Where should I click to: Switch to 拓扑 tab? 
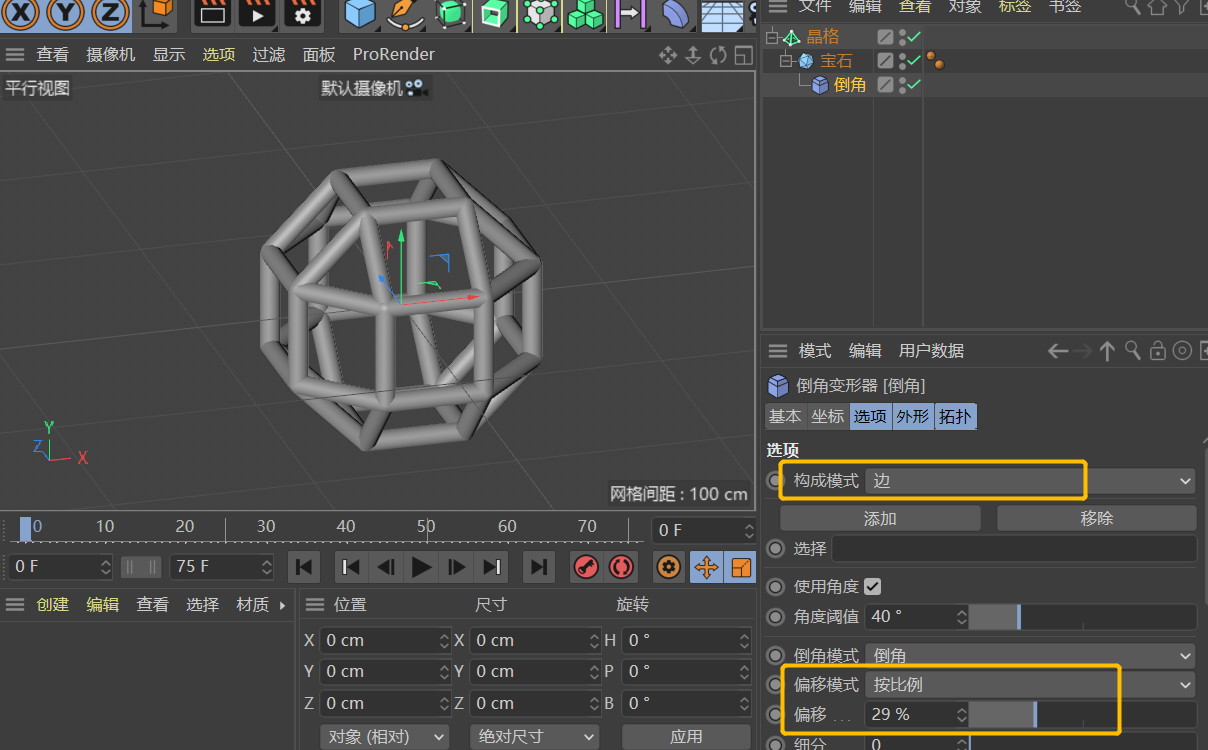pos(955,417)
